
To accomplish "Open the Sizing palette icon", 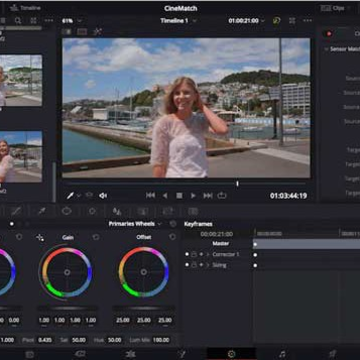I will [x=168, y=211].
